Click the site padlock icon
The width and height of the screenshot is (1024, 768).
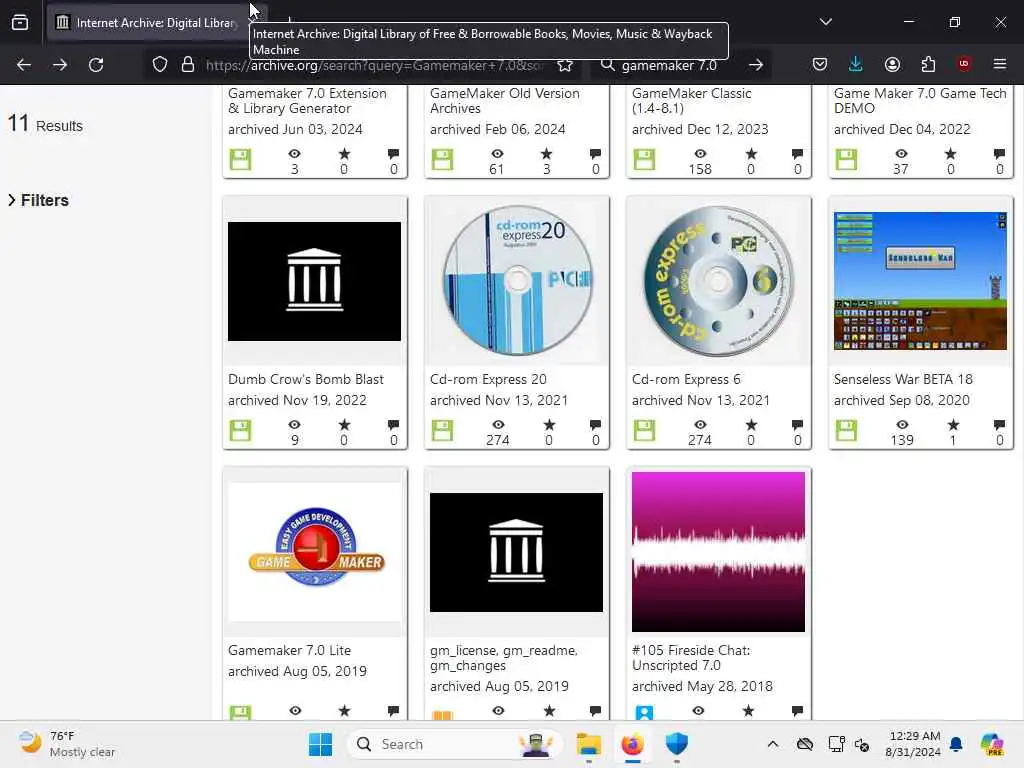click(188, 65)
